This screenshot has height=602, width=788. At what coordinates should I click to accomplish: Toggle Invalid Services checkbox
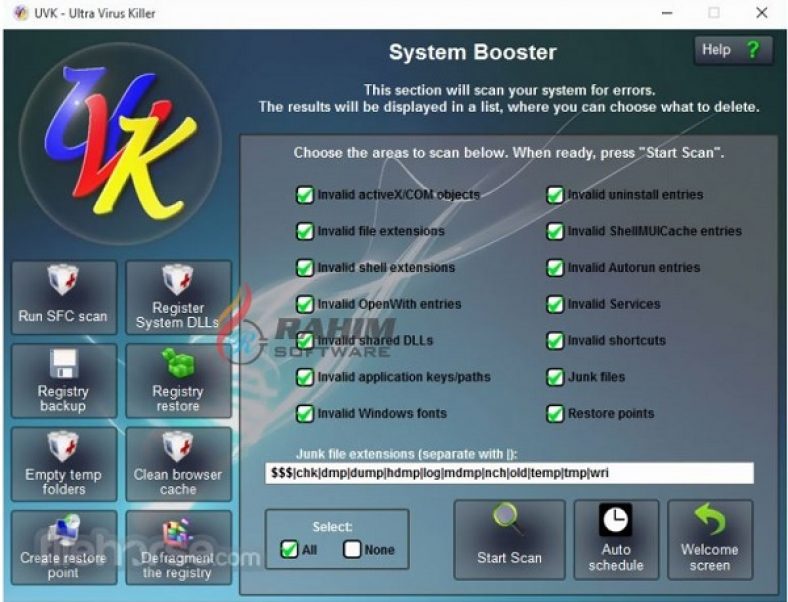555,304
